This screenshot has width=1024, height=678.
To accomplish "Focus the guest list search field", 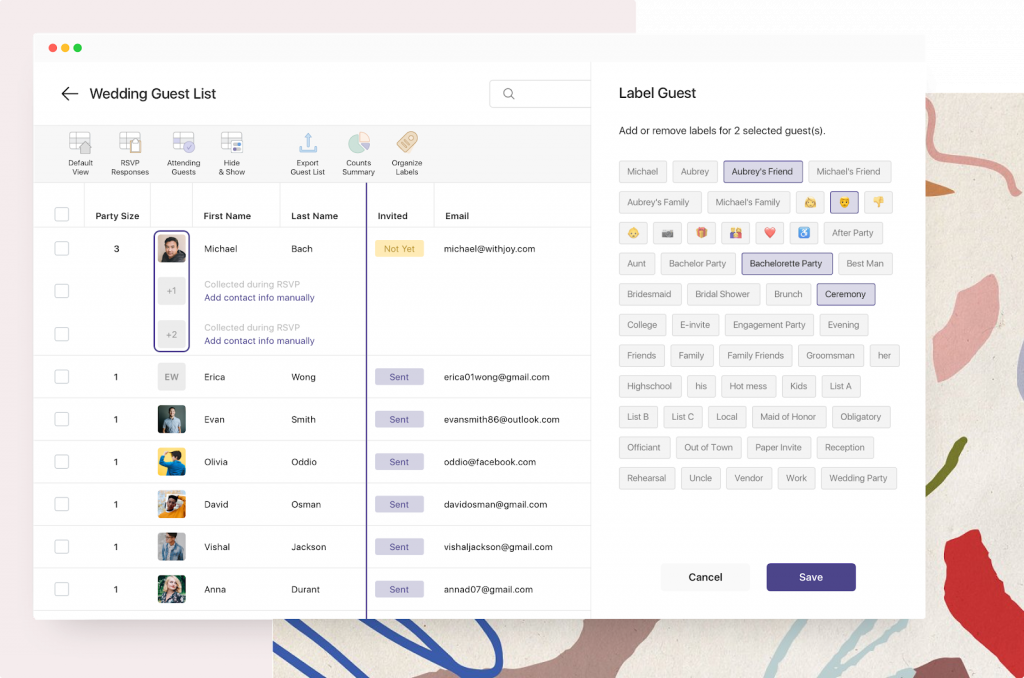I will click(x=540, y=93).
